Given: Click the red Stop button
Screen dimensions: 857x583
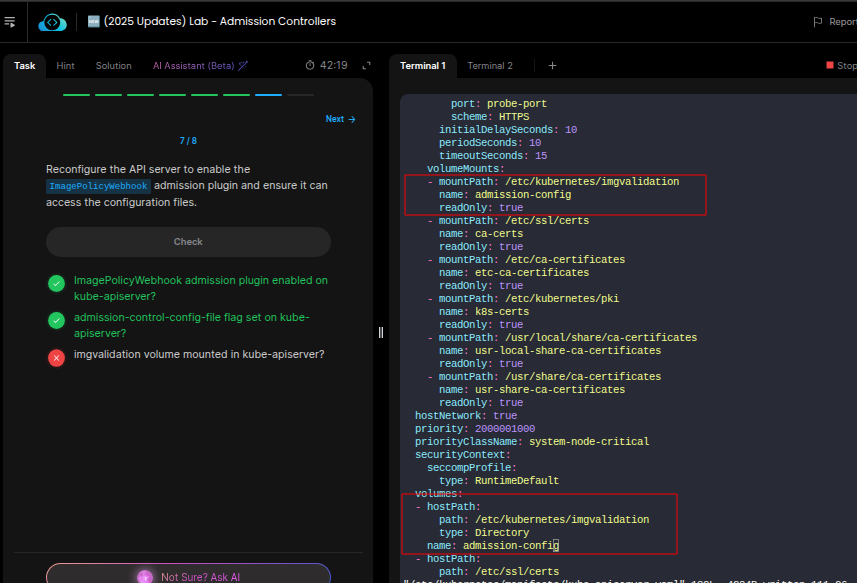Looking at the screenshot, I should click(x=840, y=66).
